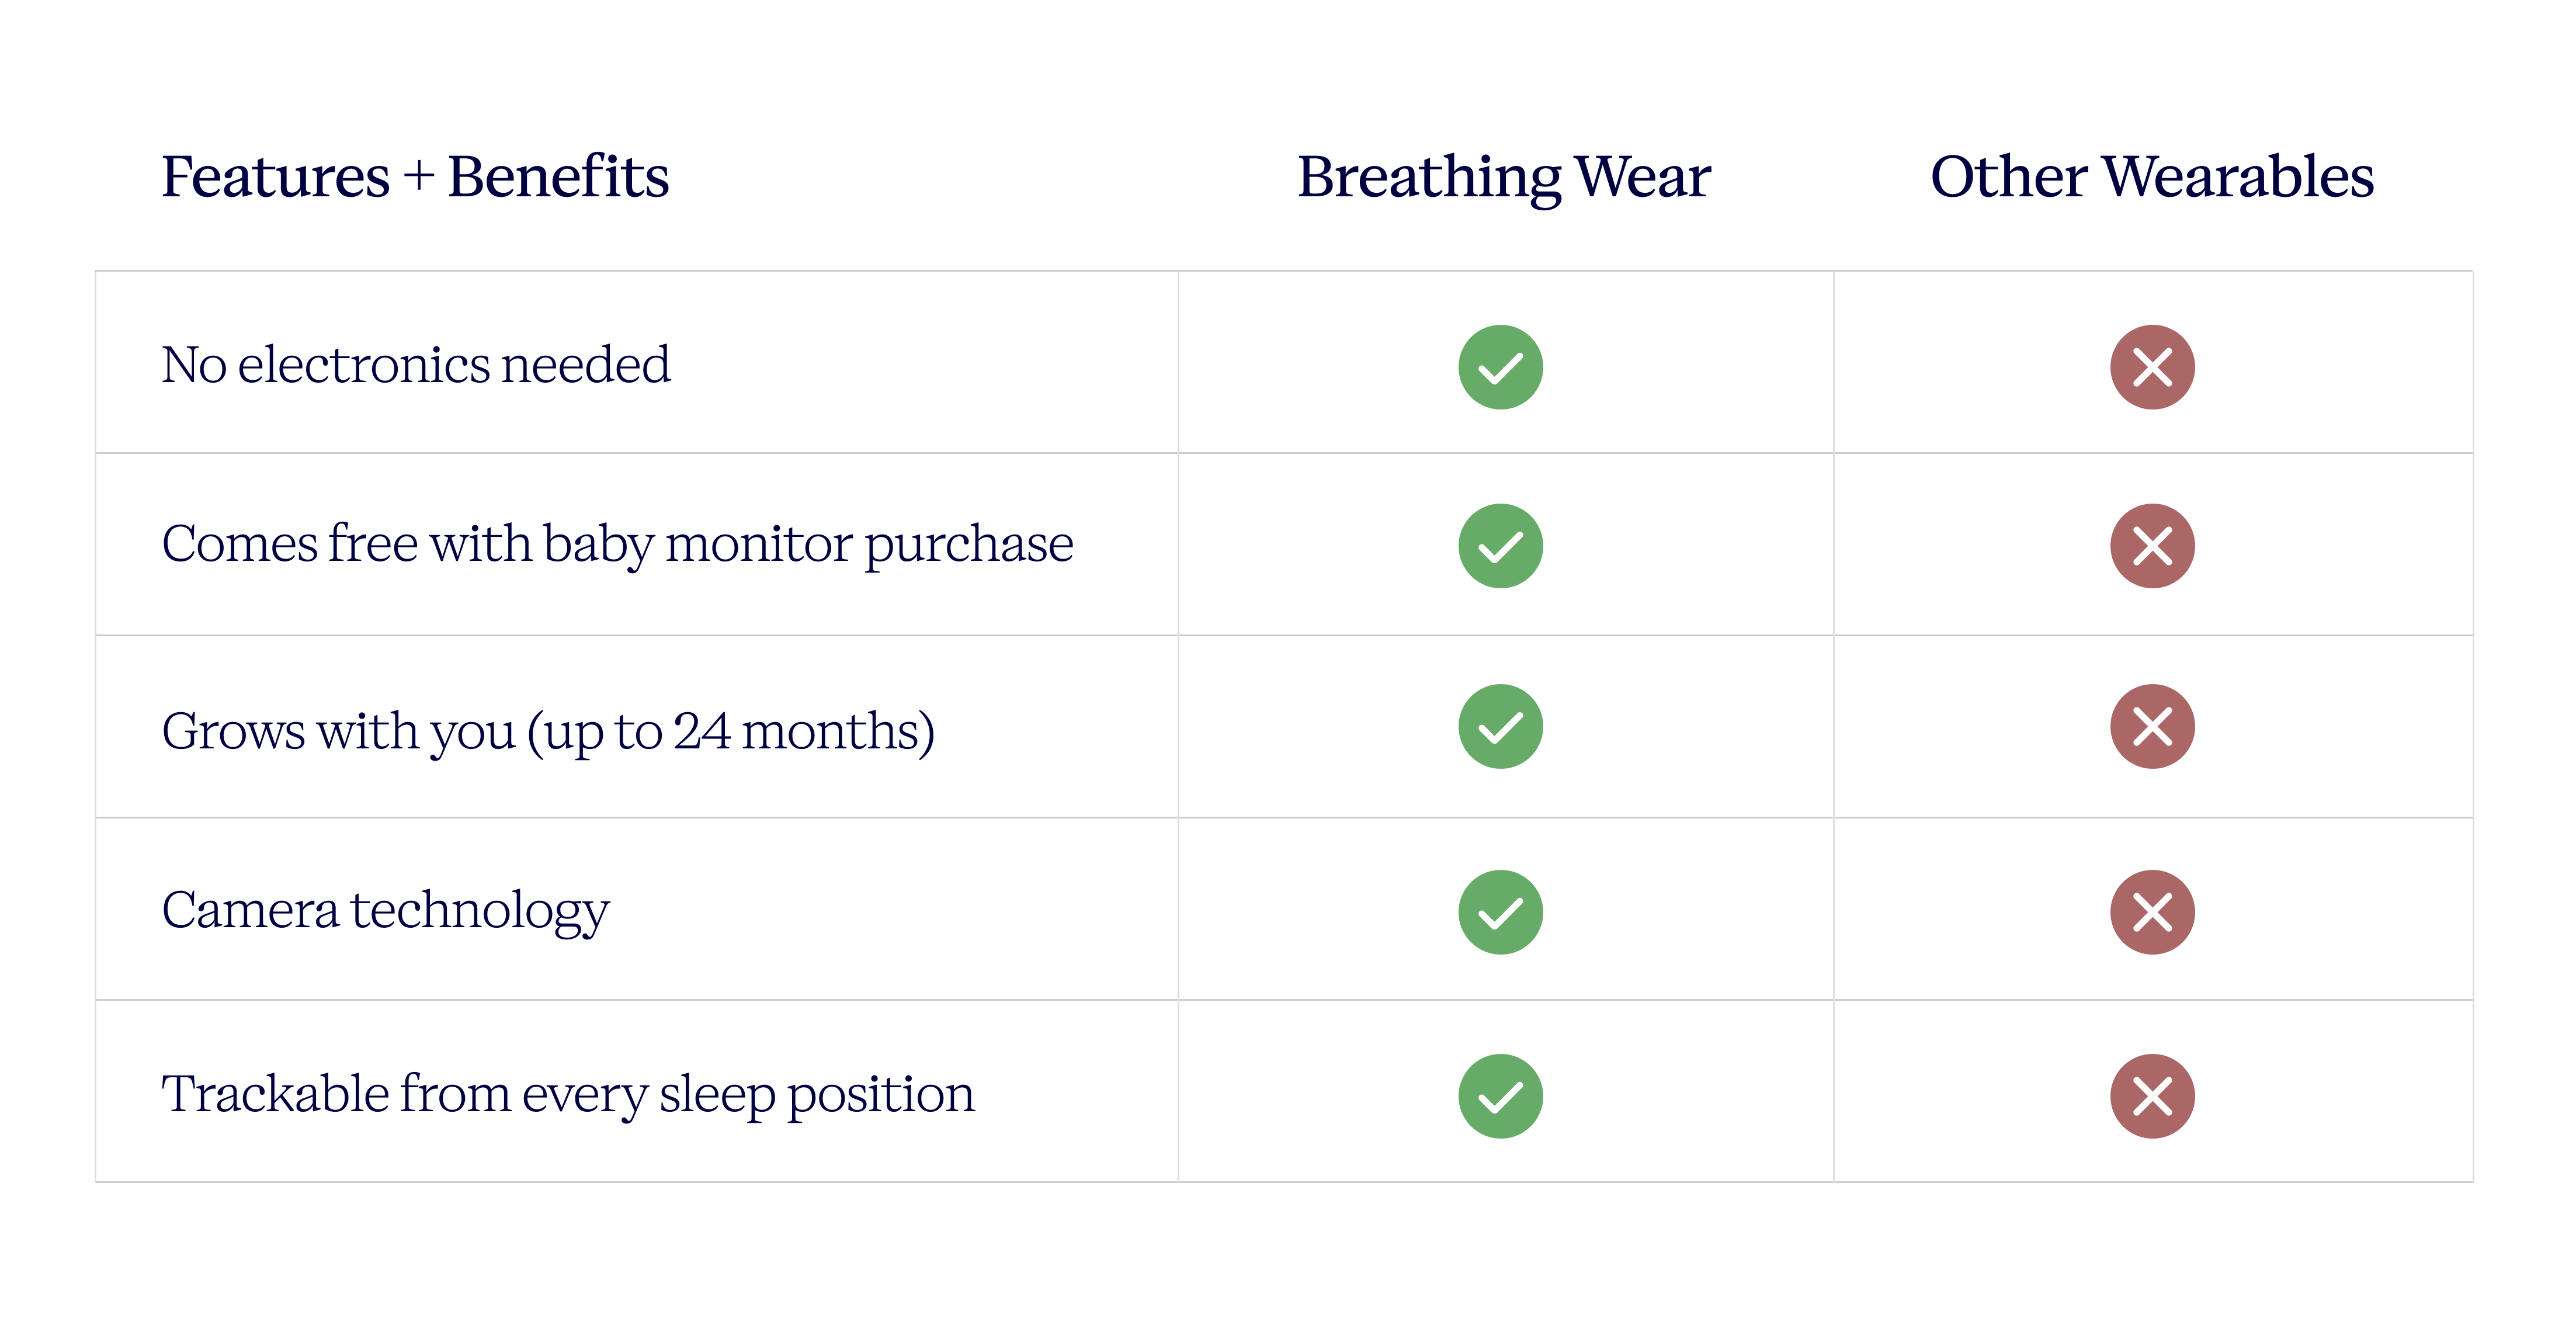Click Comes free with baby monitor purchase

617,545
